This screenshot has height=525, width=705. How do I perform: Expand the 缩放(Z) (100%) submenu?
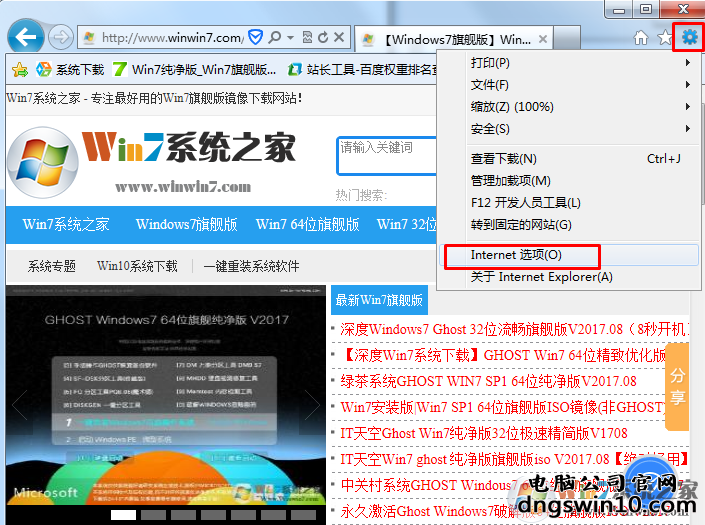point(569,107)
